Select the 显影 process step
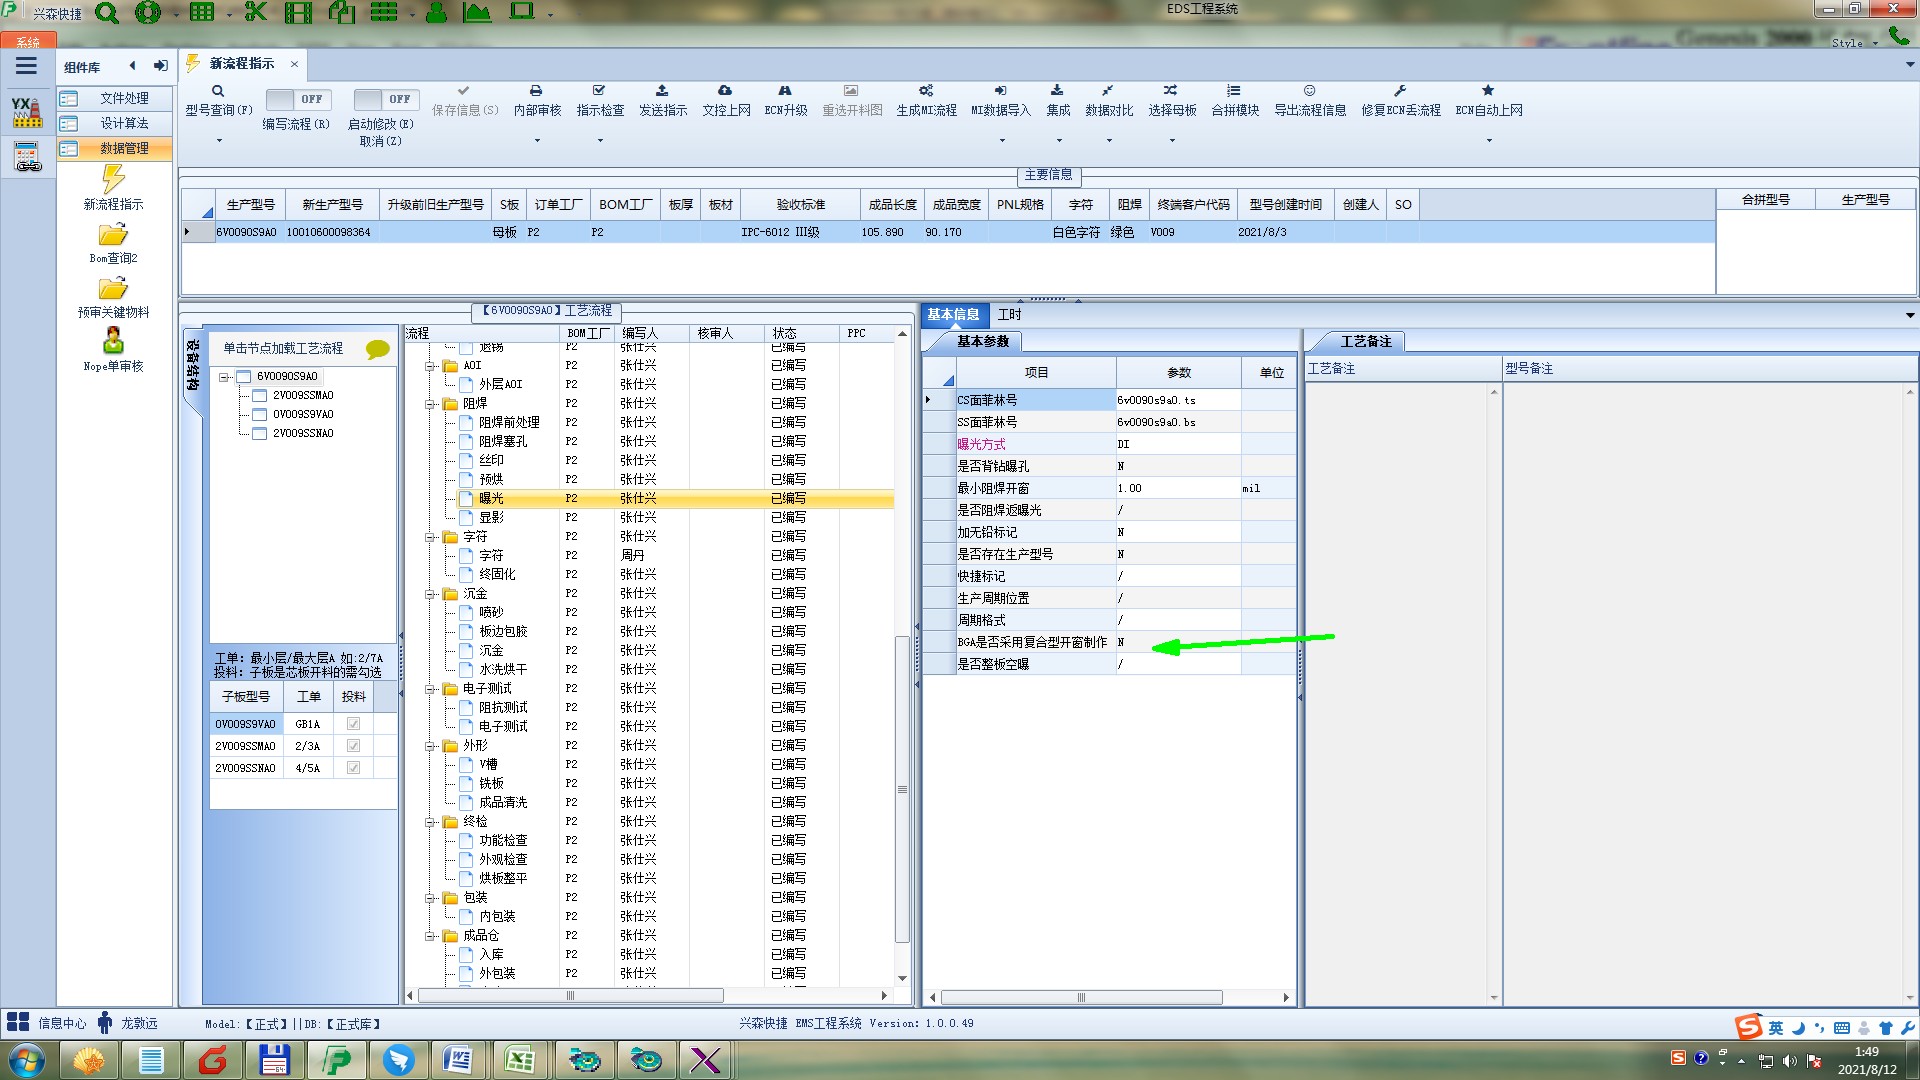The image size is (1920, 1080). click(x=491, y=517)
